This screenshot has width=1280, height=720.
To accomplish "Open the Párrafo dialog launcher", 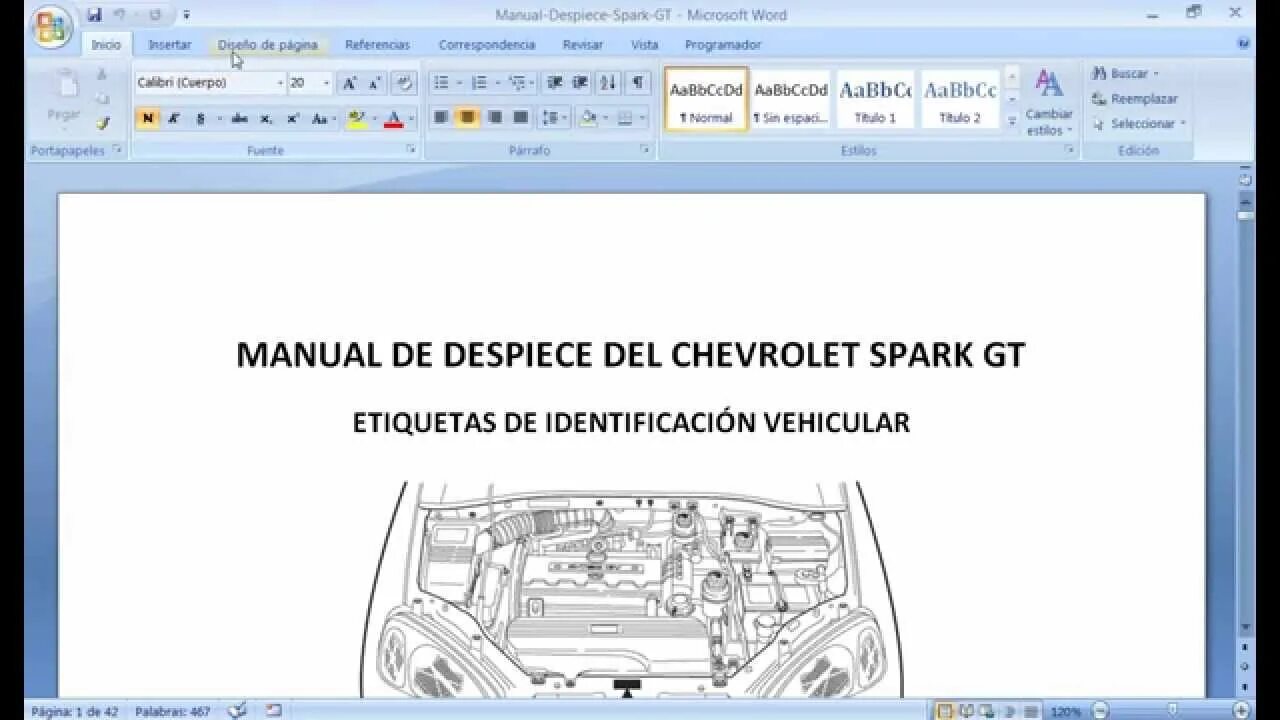I will tap(646, 150).
